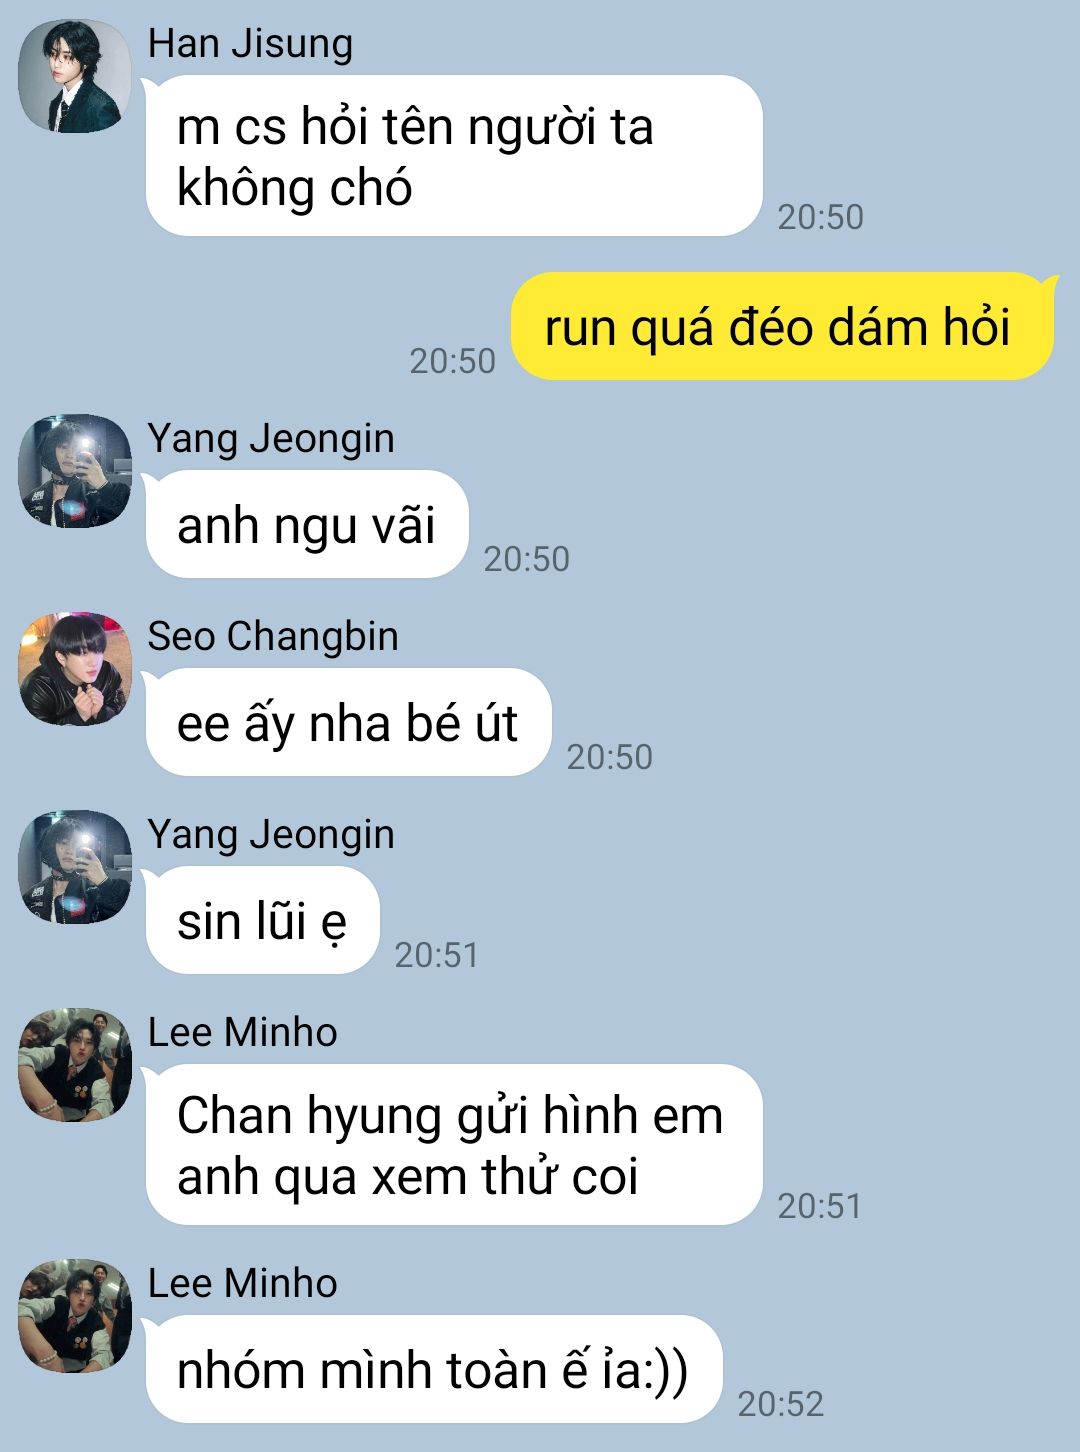Click the first Lee Minho sender name
Viewport: 1080px width, 1452px height.
[x=243, y=1032]
